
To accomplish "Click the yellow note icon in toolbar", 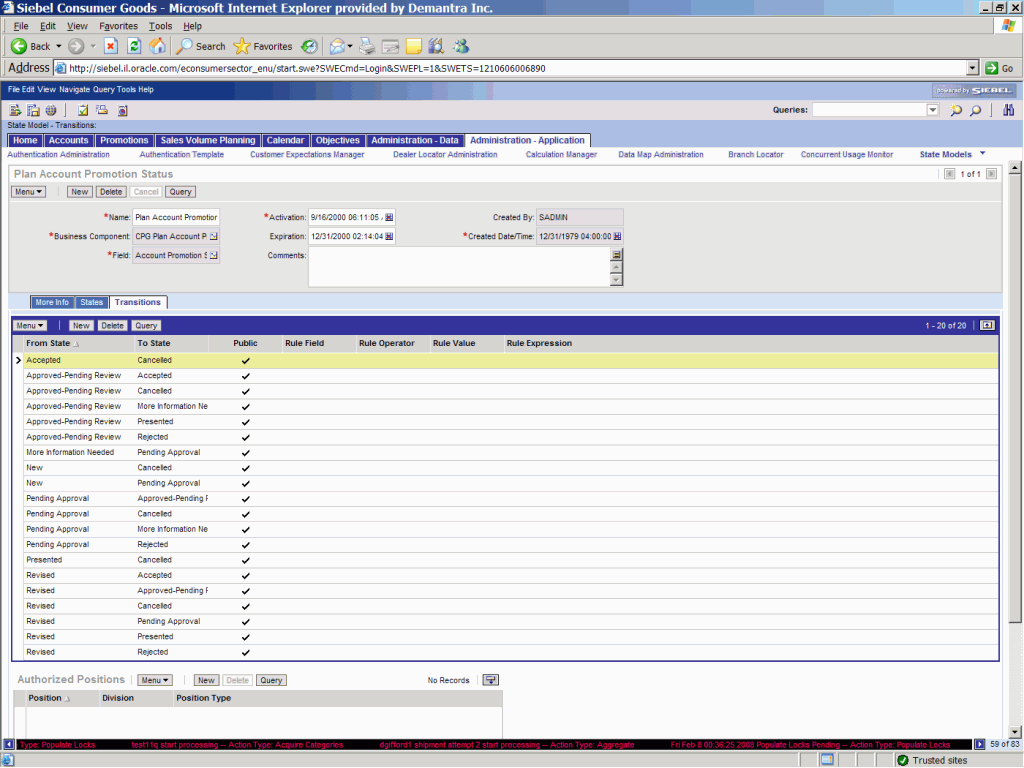I will pos(413,46).
